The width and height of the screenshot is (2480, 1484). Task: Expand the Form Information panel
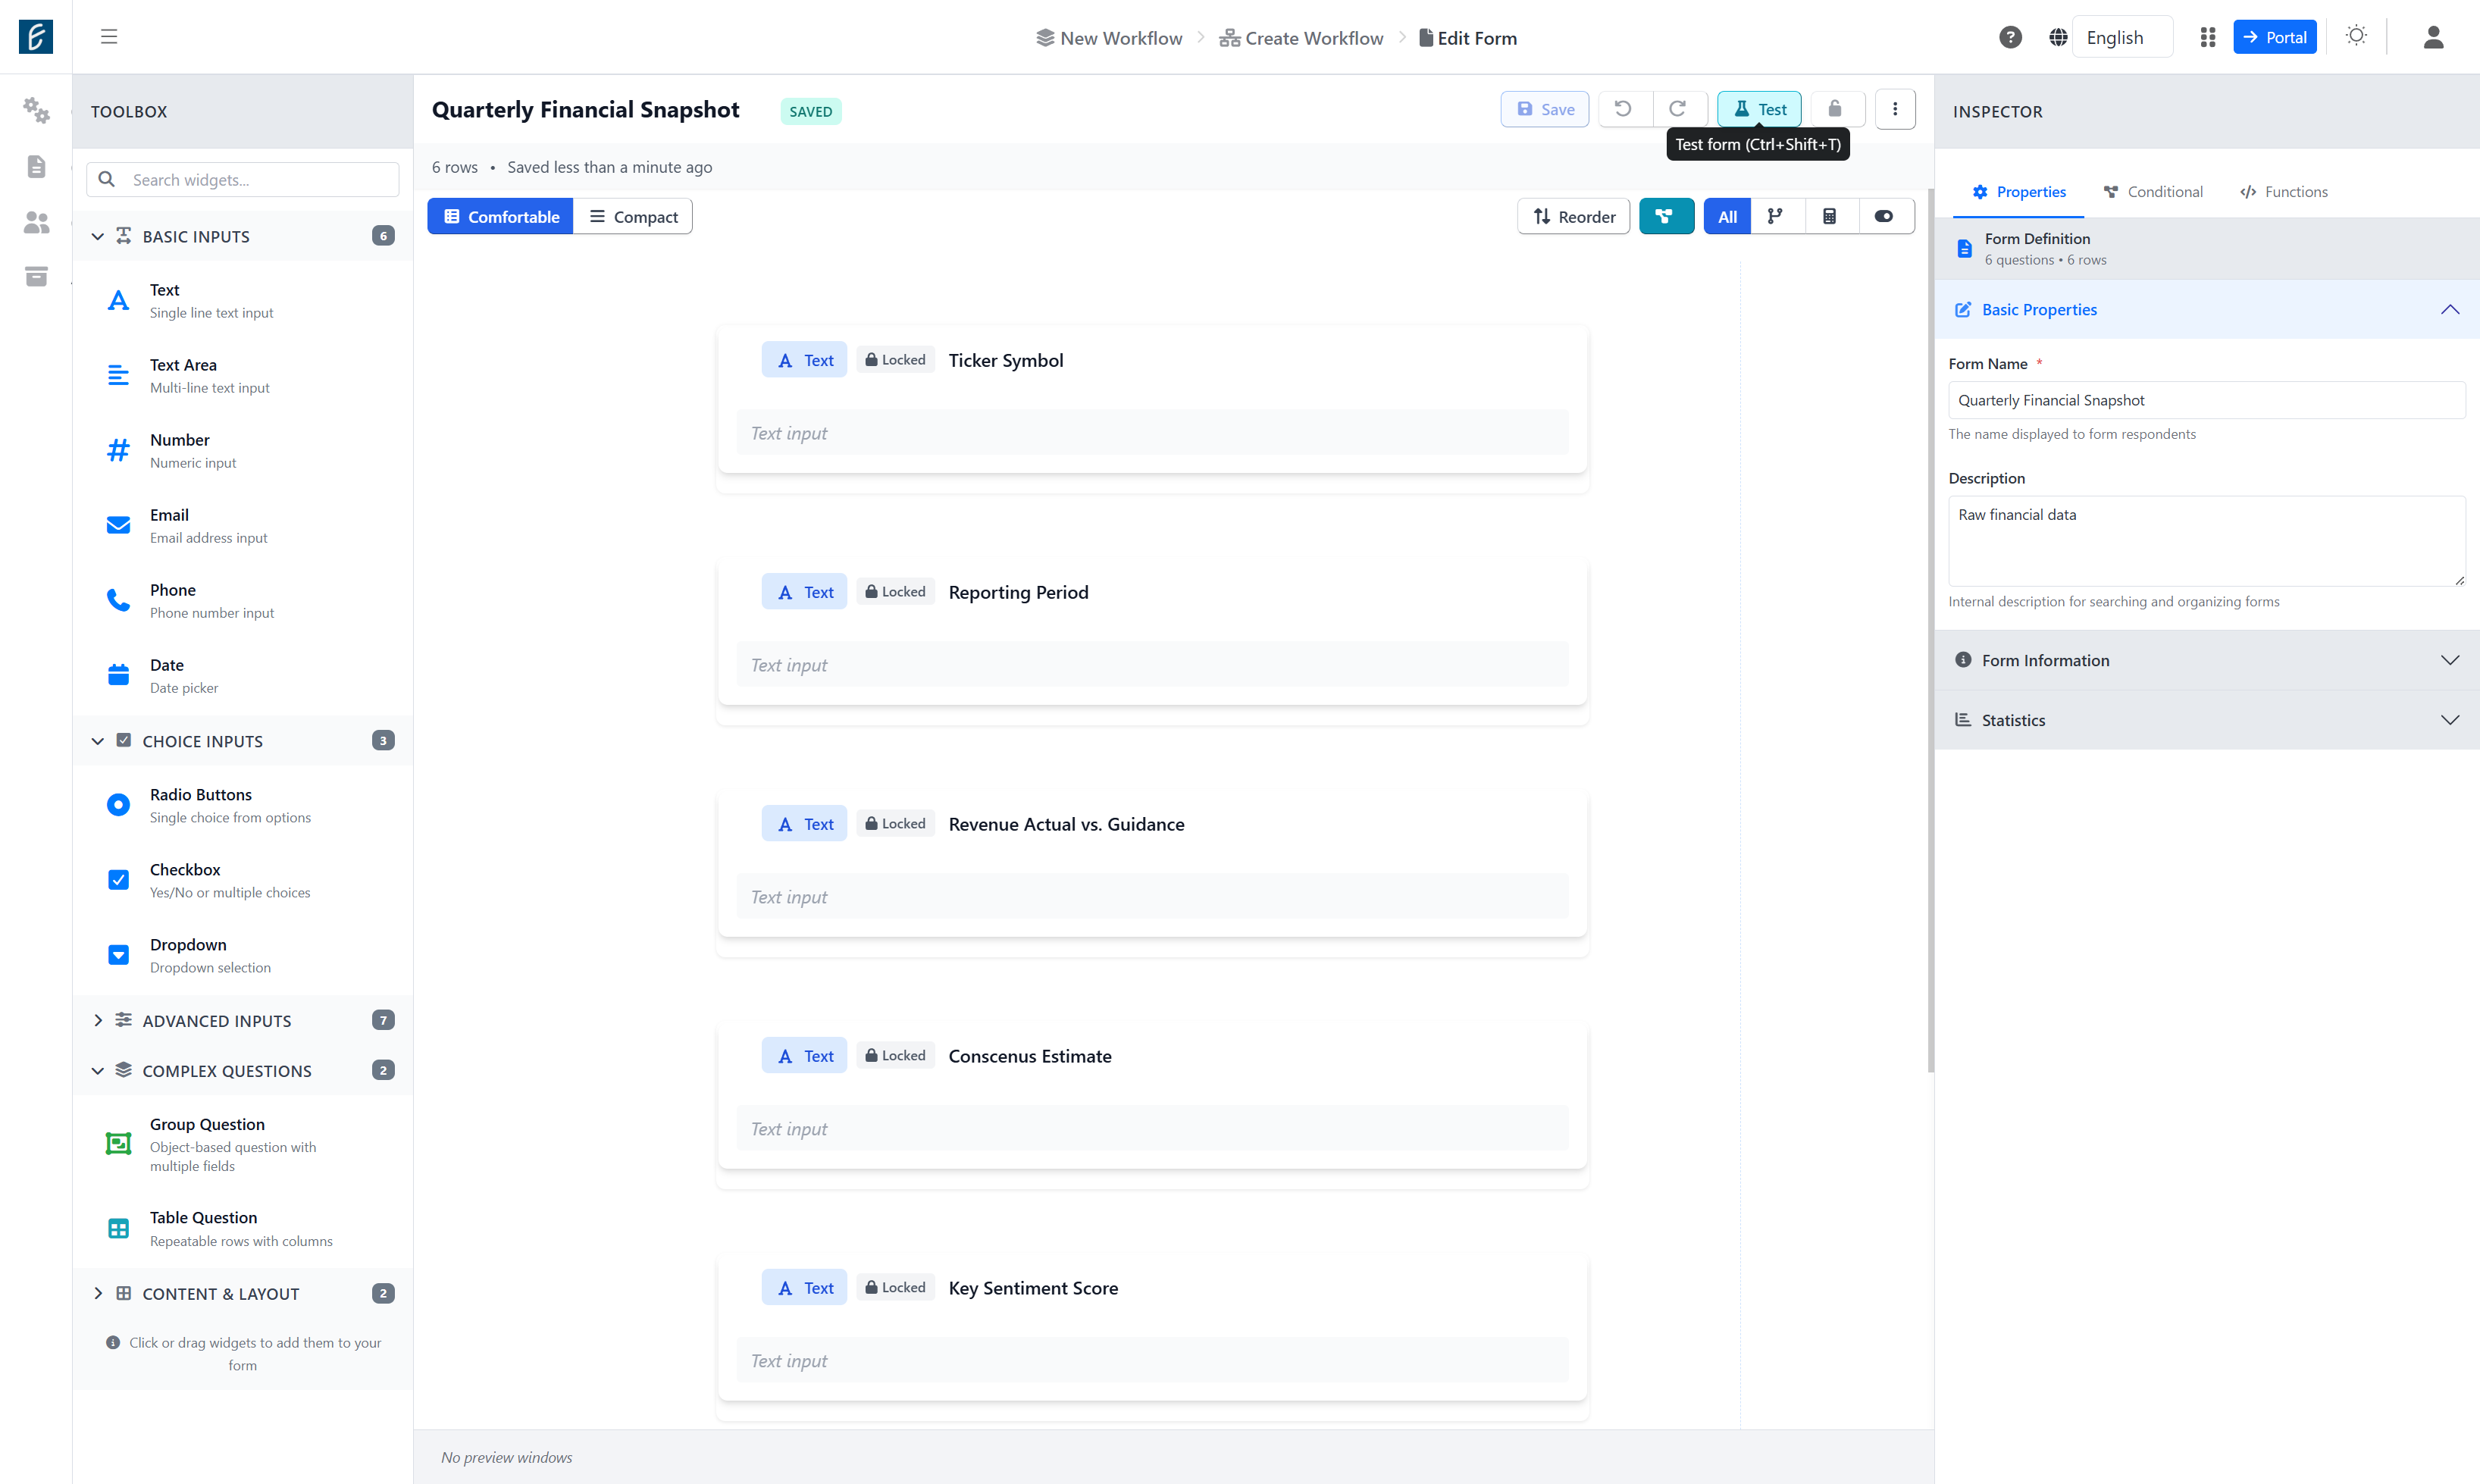click(x=2206, y=660)
